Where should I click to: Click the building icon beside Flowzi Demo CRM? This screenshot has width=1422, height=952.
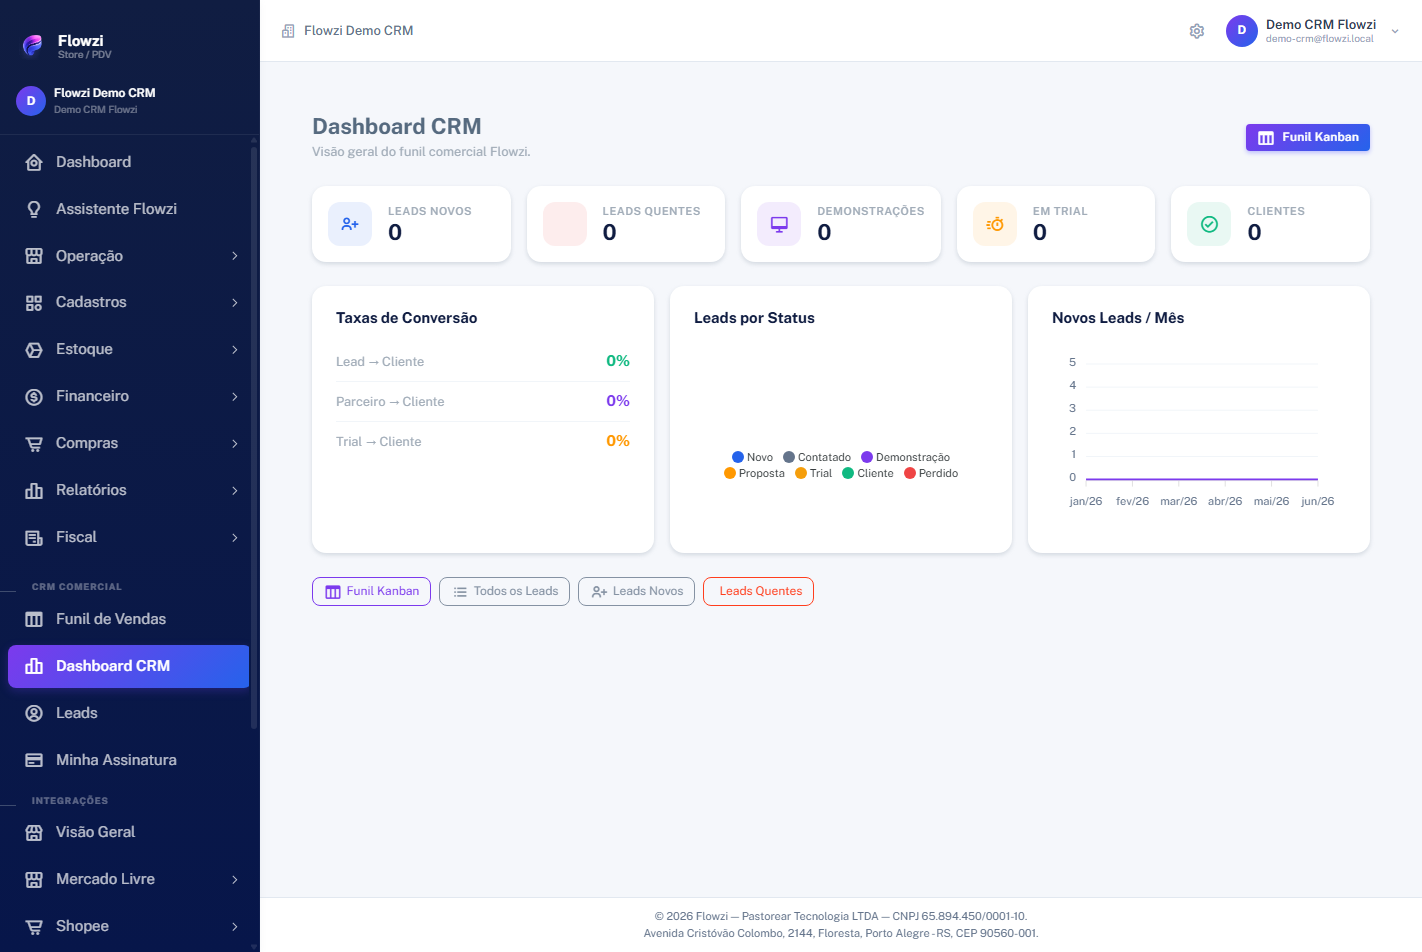(288, 31)
